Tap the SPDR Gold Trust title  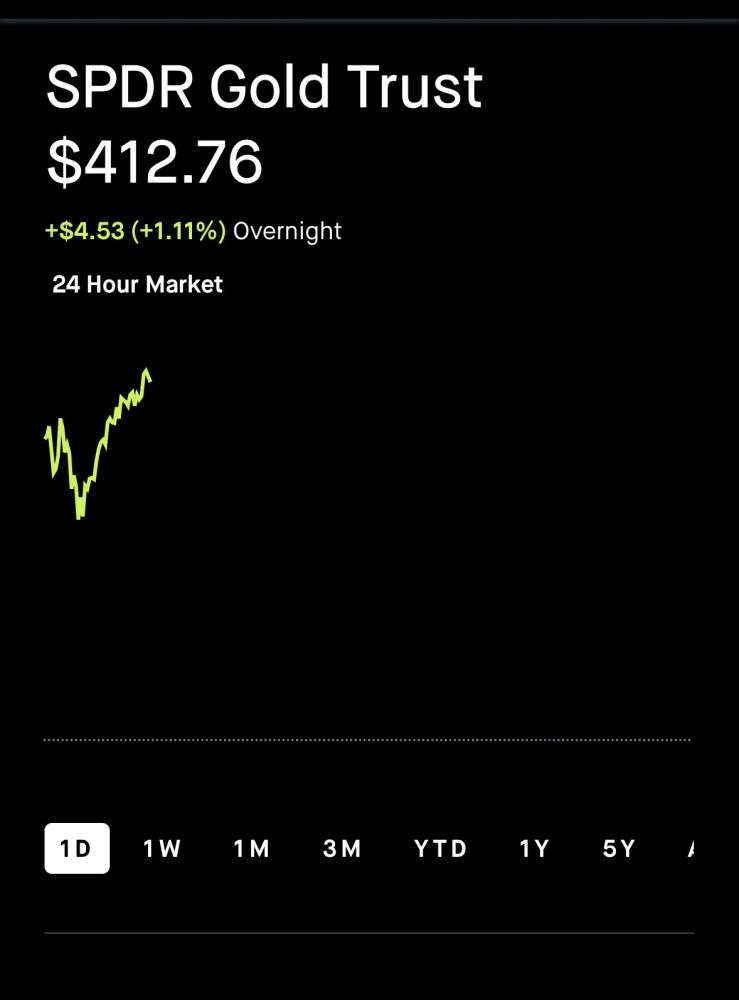[264, 88]
